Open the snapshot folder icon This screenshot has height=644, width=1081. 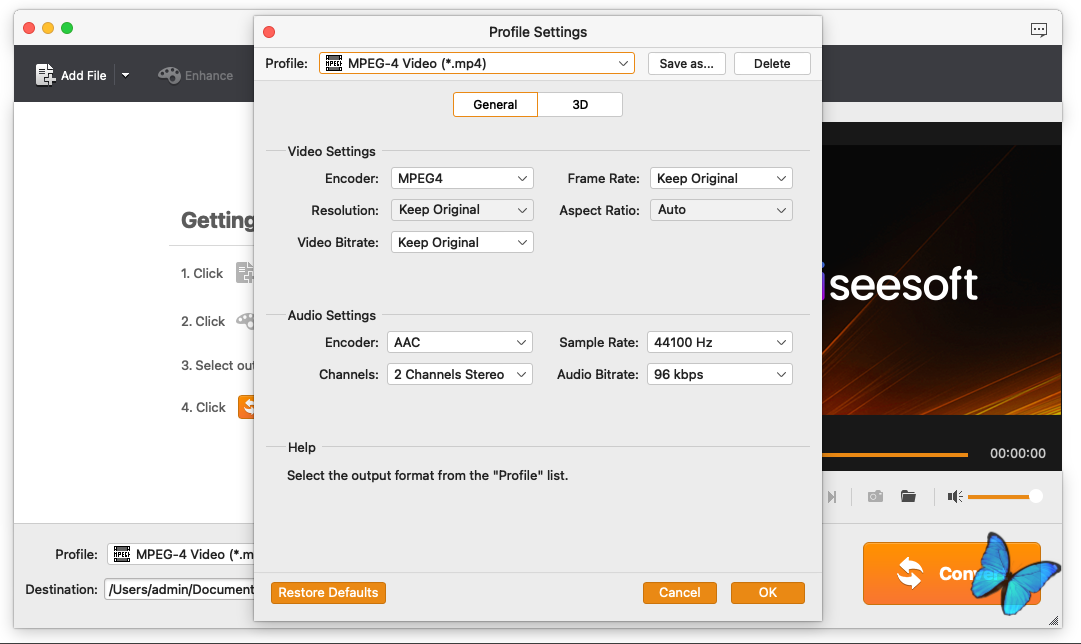coord(908,496)
